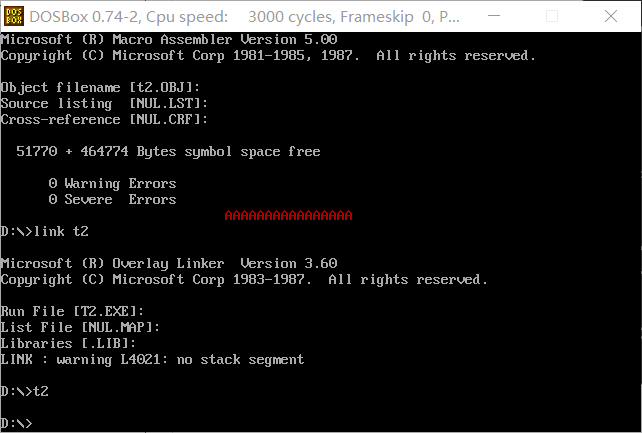The height and width of the screenshot is (433, 642).
Task: Click the 'Object filename [t2.OBJ]' line
Action: click(100, 87)
